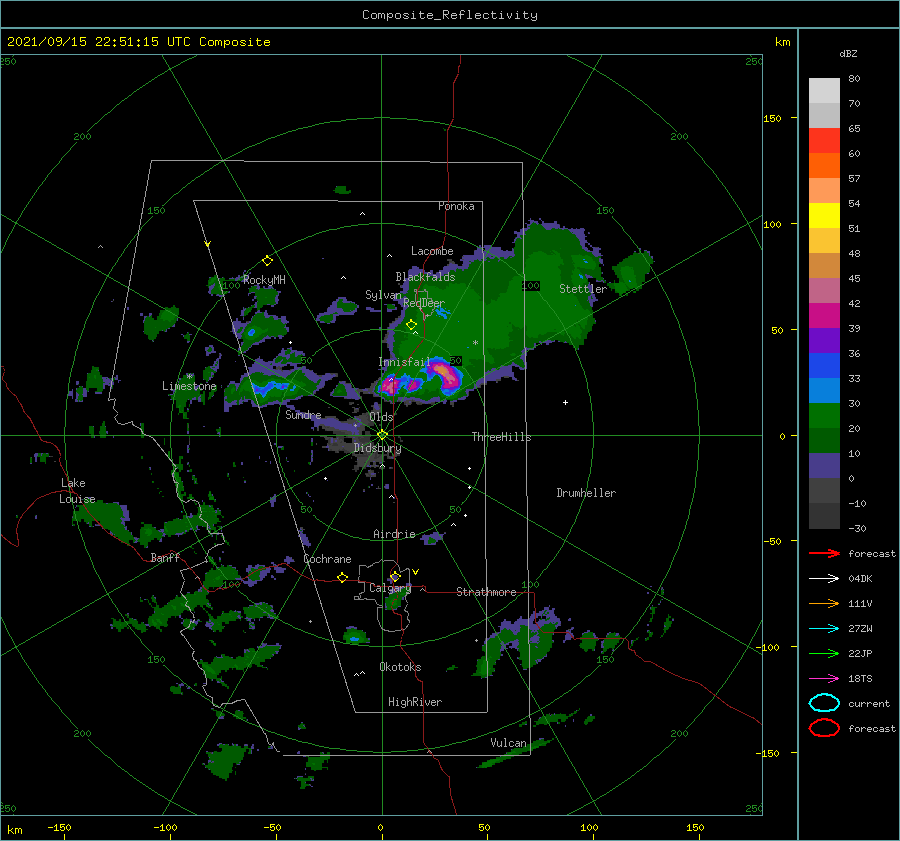The image size is (900, 841).
Task: Select the Strathmore label
Action: (486, 592)
